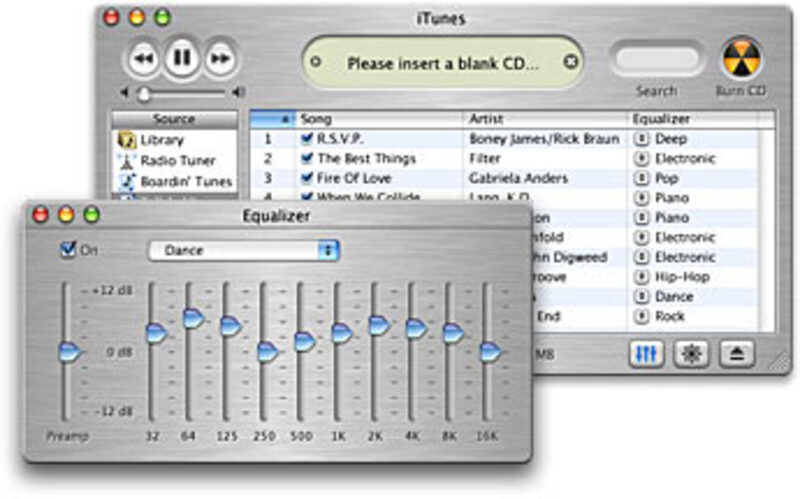This screenshot has height=499, width=800.
Task: Sort by the Equalizer column header
Action: tap(692, 119)
